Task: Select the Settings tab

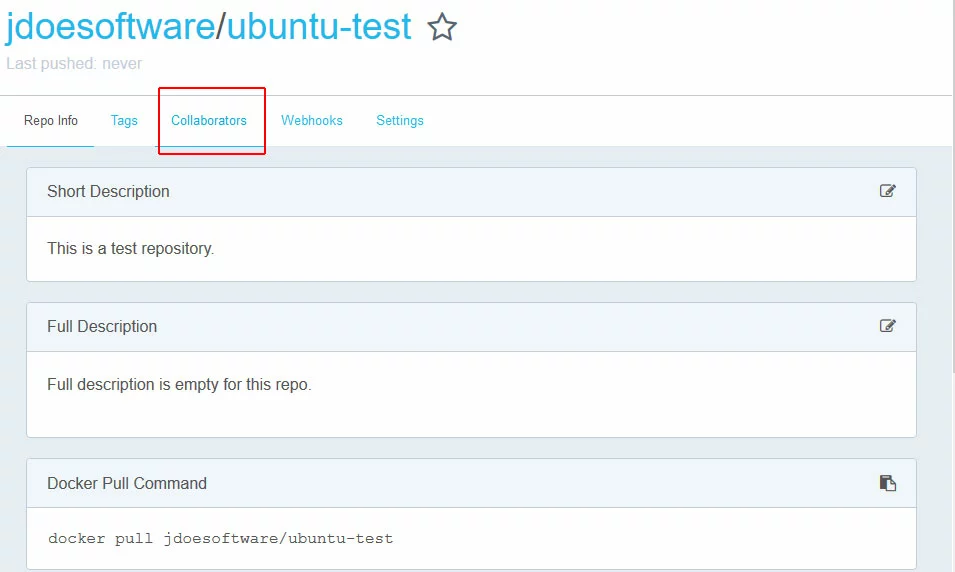Action: point(400,121)
